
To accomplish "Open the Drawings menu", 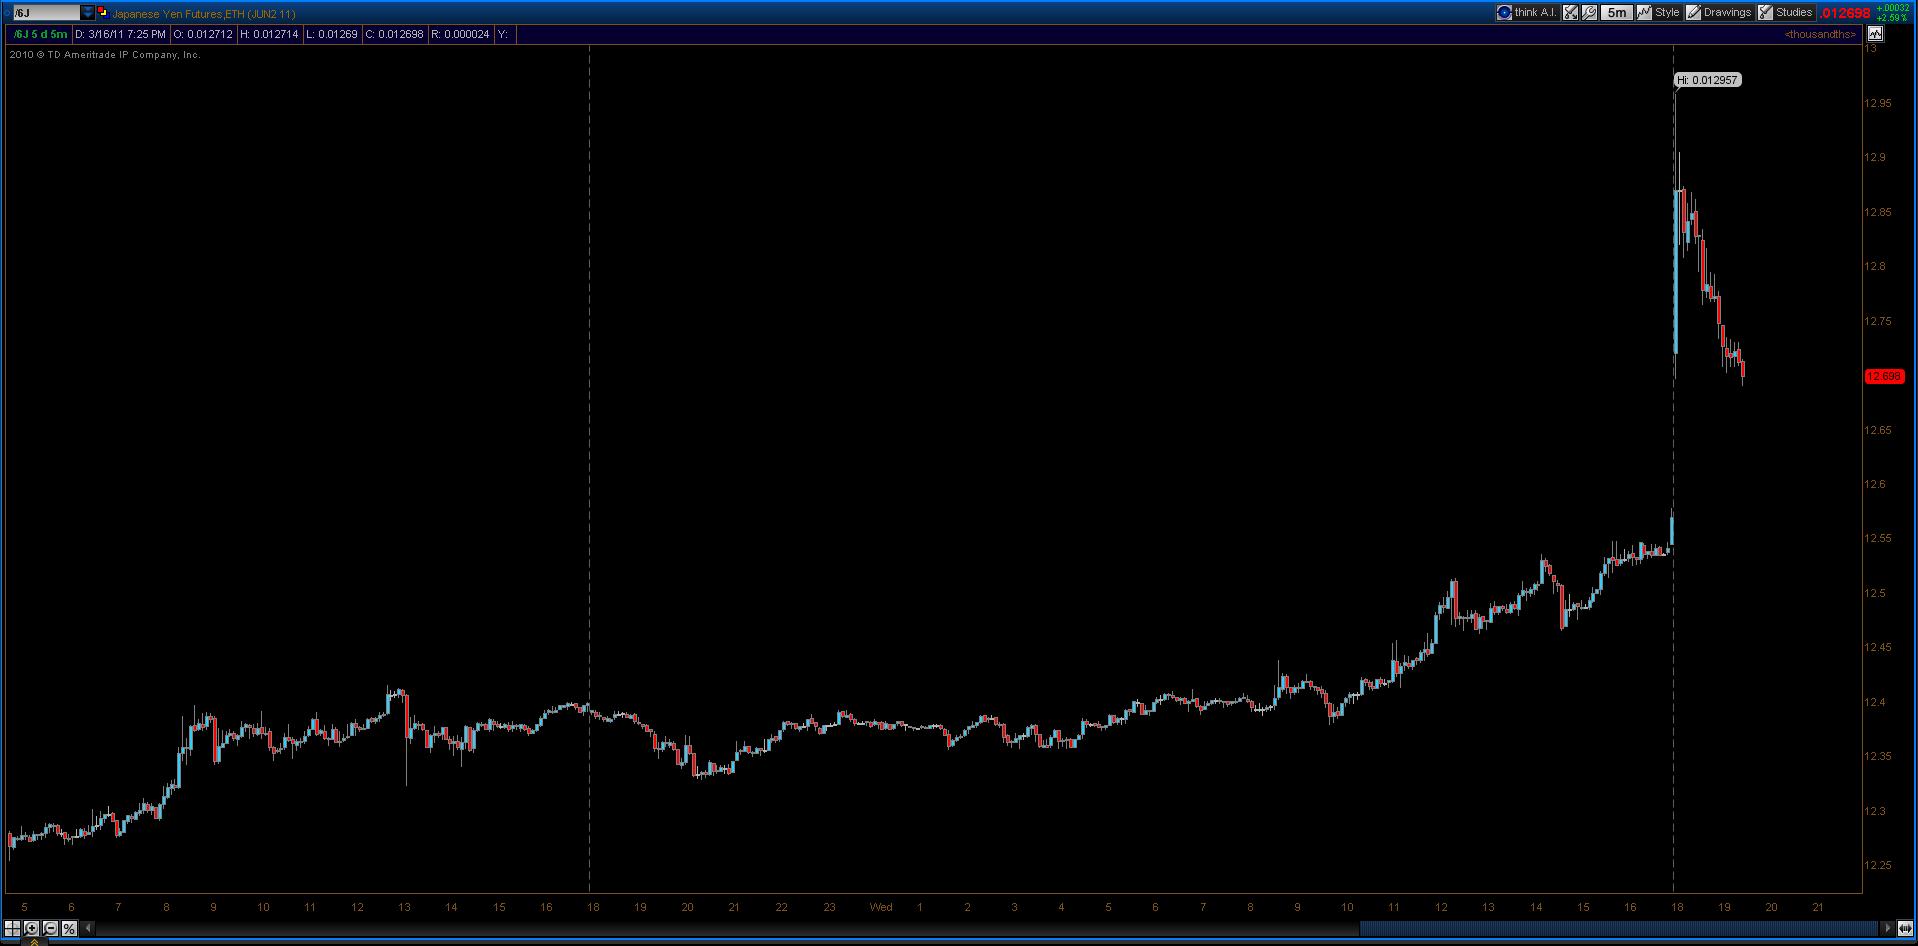I will click(1719, 13).
